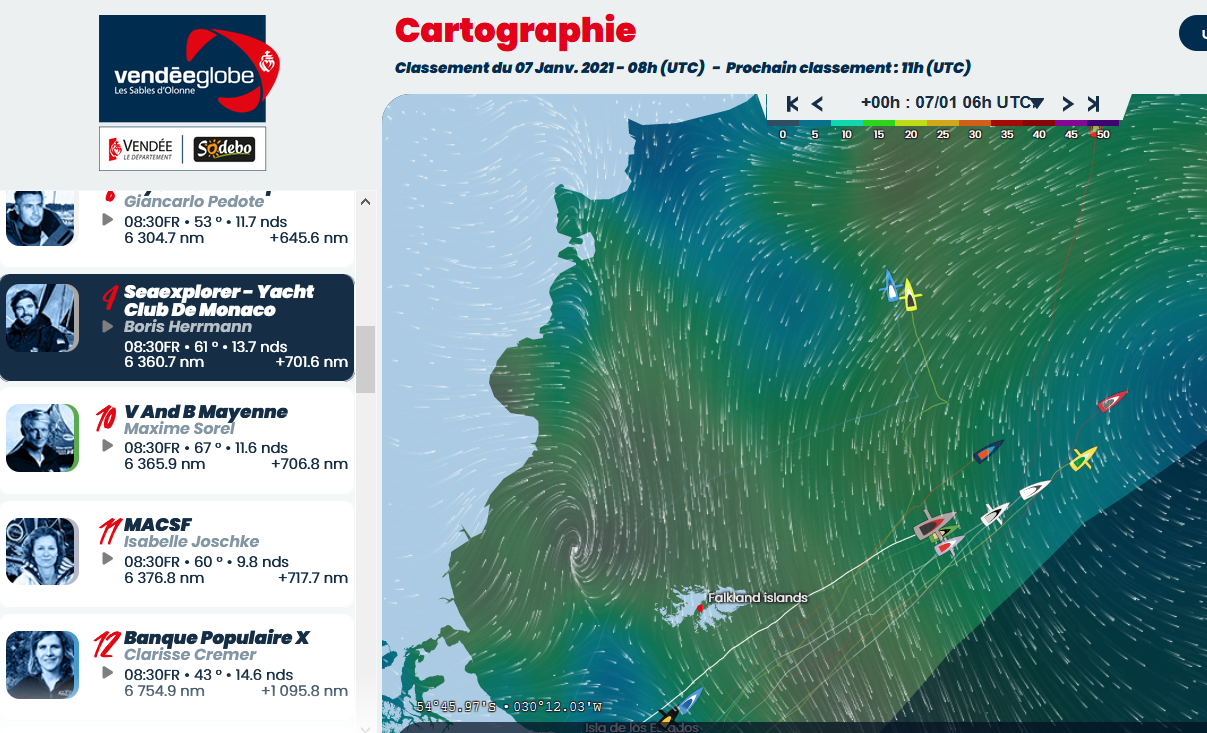Click the gap value +701.6 nm
Screen dimensions: 1207x733
pyautogui.click(x=312, y=362)
